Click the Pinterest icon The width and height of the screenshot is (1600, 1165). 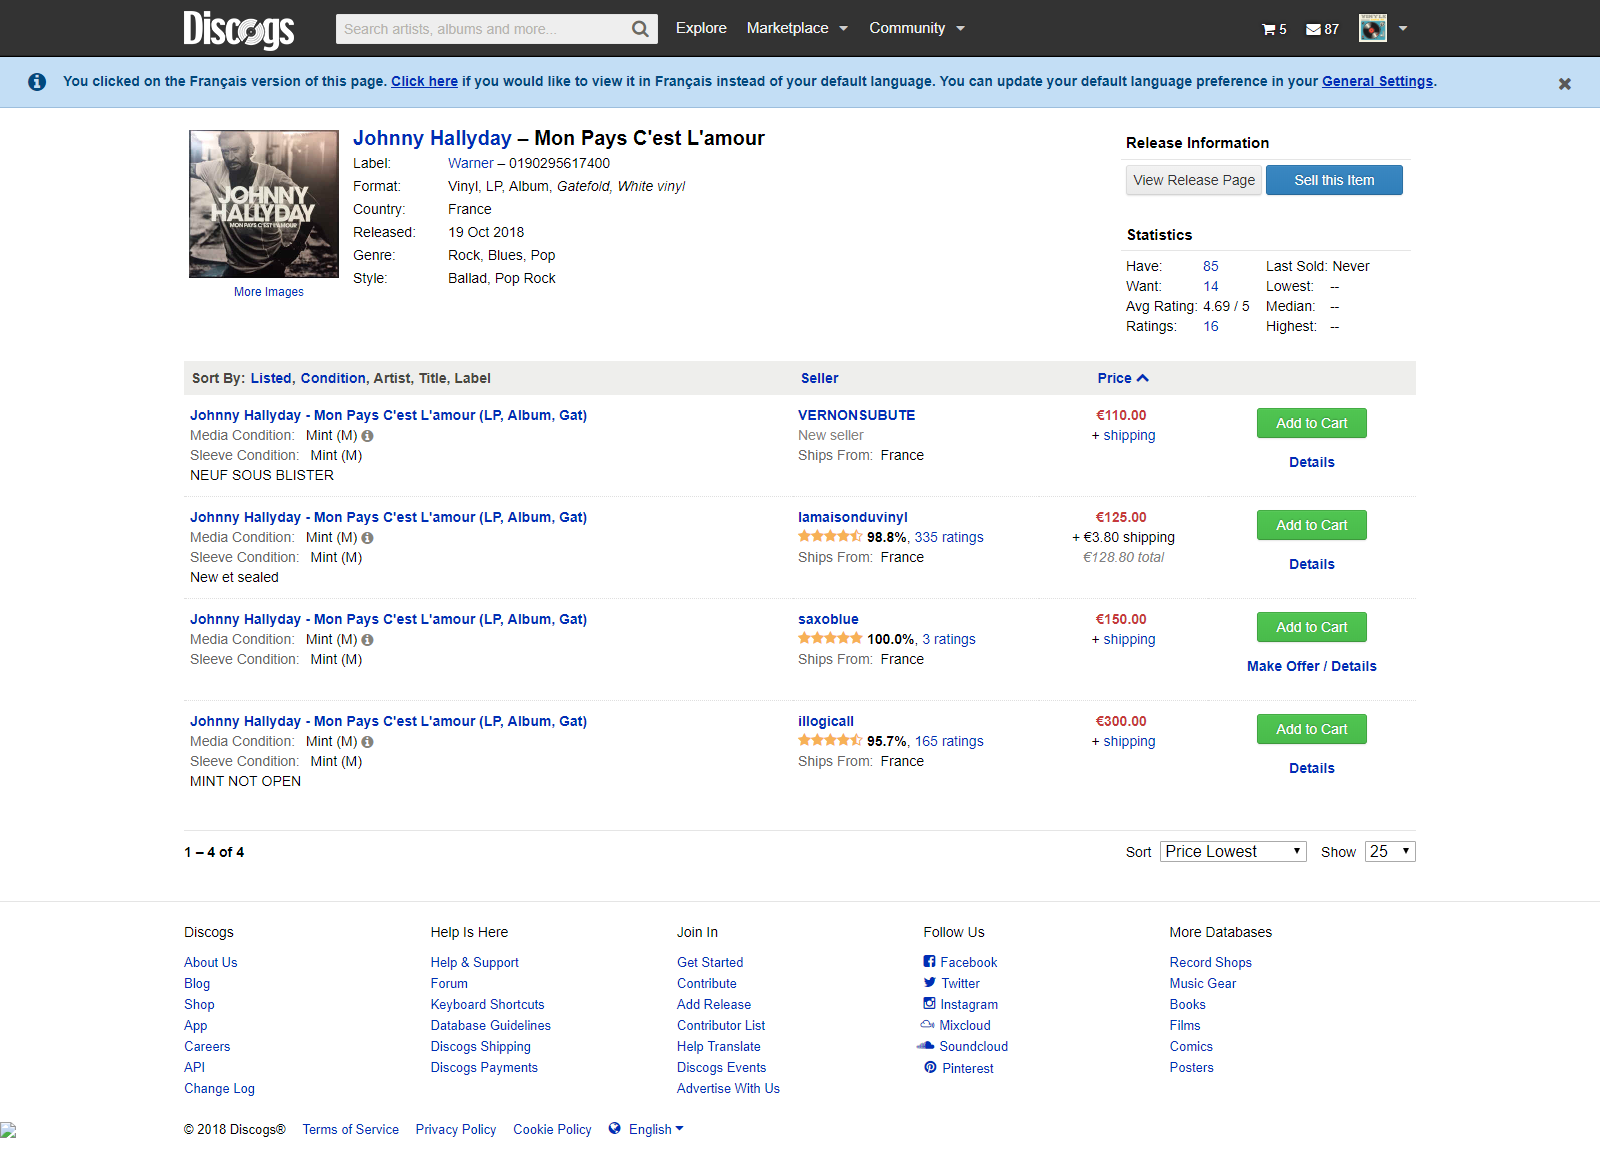coord(930,1067)
